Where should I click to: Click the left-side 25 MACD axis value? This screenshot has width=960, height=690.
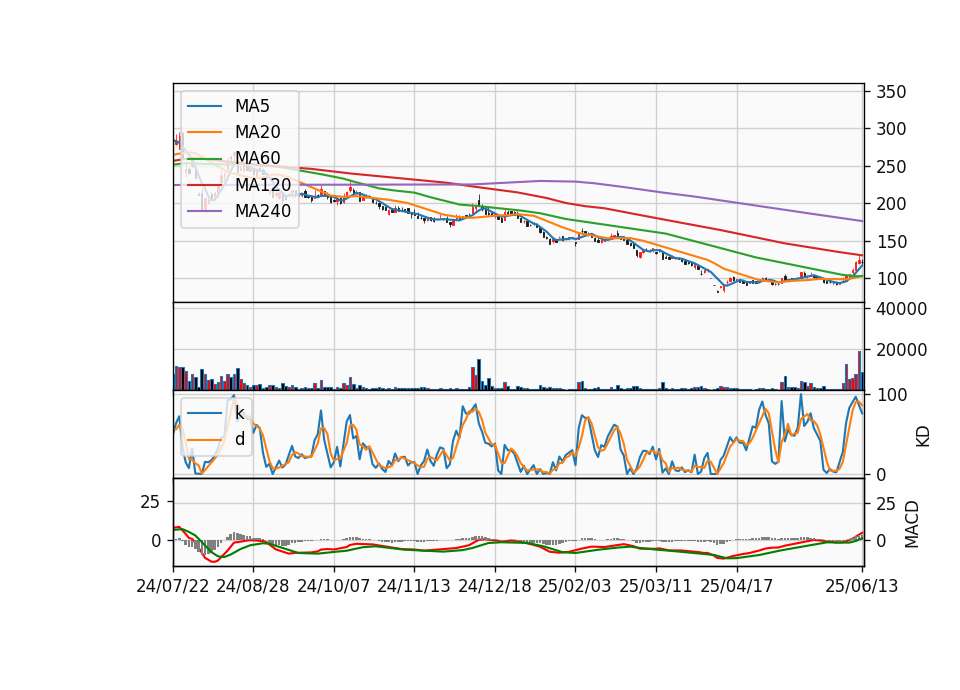tap(150, 502)
